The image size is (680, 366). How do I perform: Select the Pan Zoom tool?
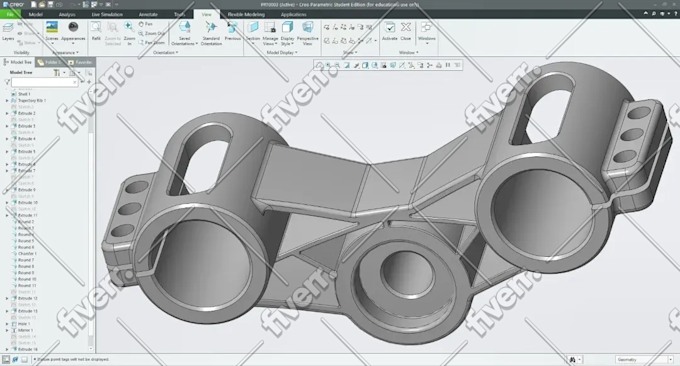(151, 42)
